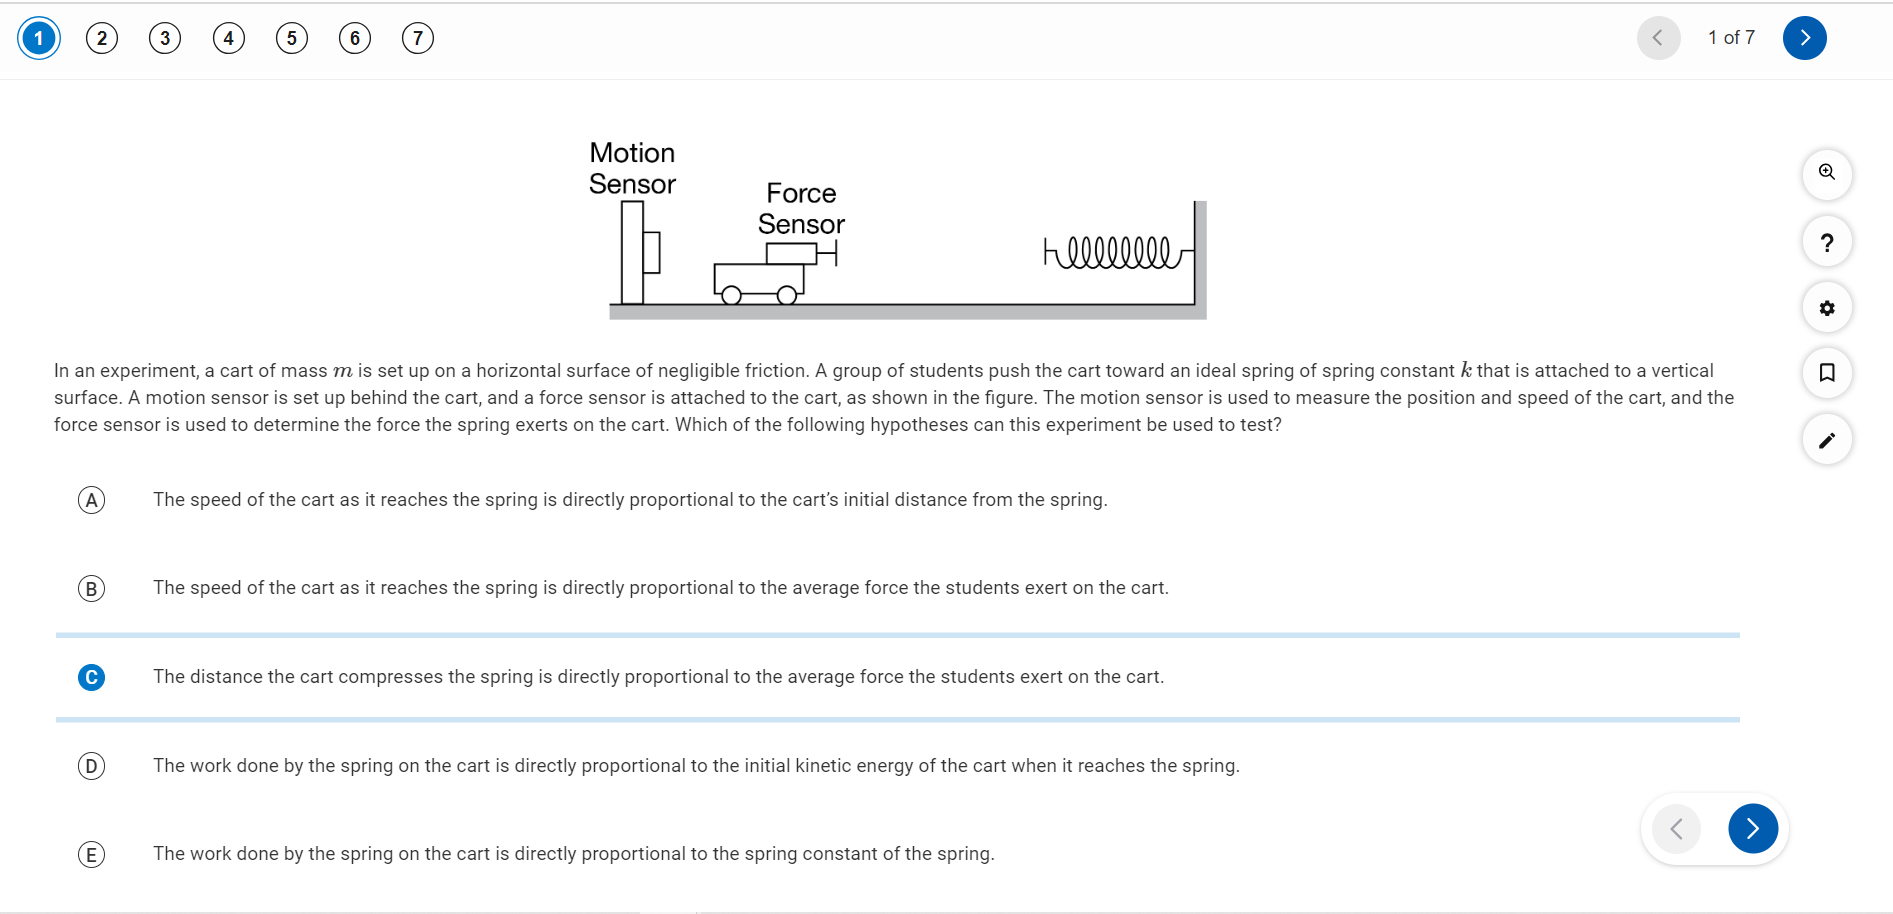
Task: Select answer choice B
Action: pyautogui.click(x=91, y=588)
